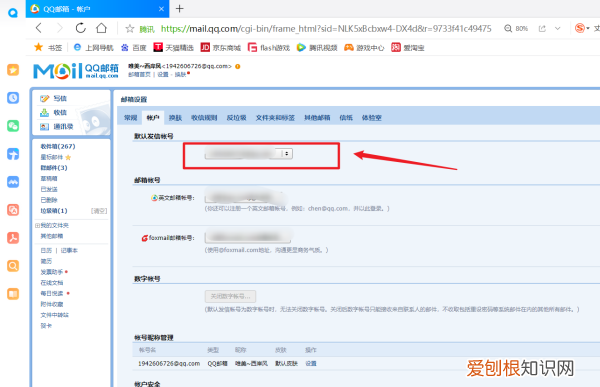Open the 群邮件(3) folder
The height and width of the screenshot is (387, 600).
click(x=54, y=168)
